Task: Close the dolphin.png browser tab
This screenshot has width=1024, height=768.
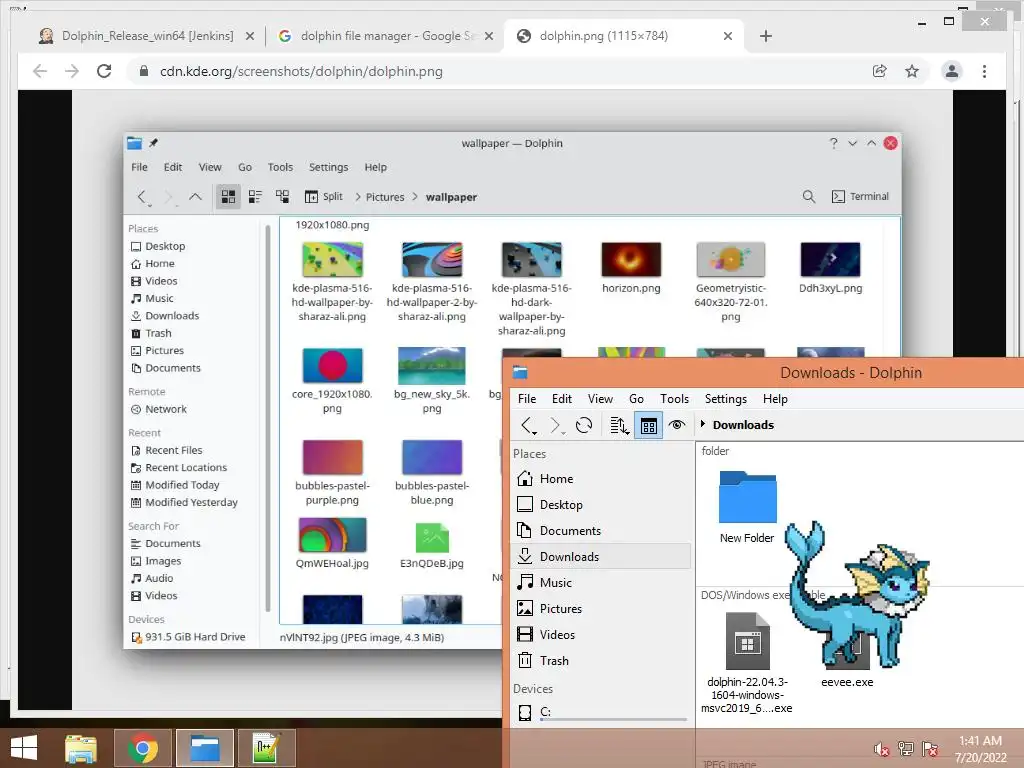Action: point(728,37)
